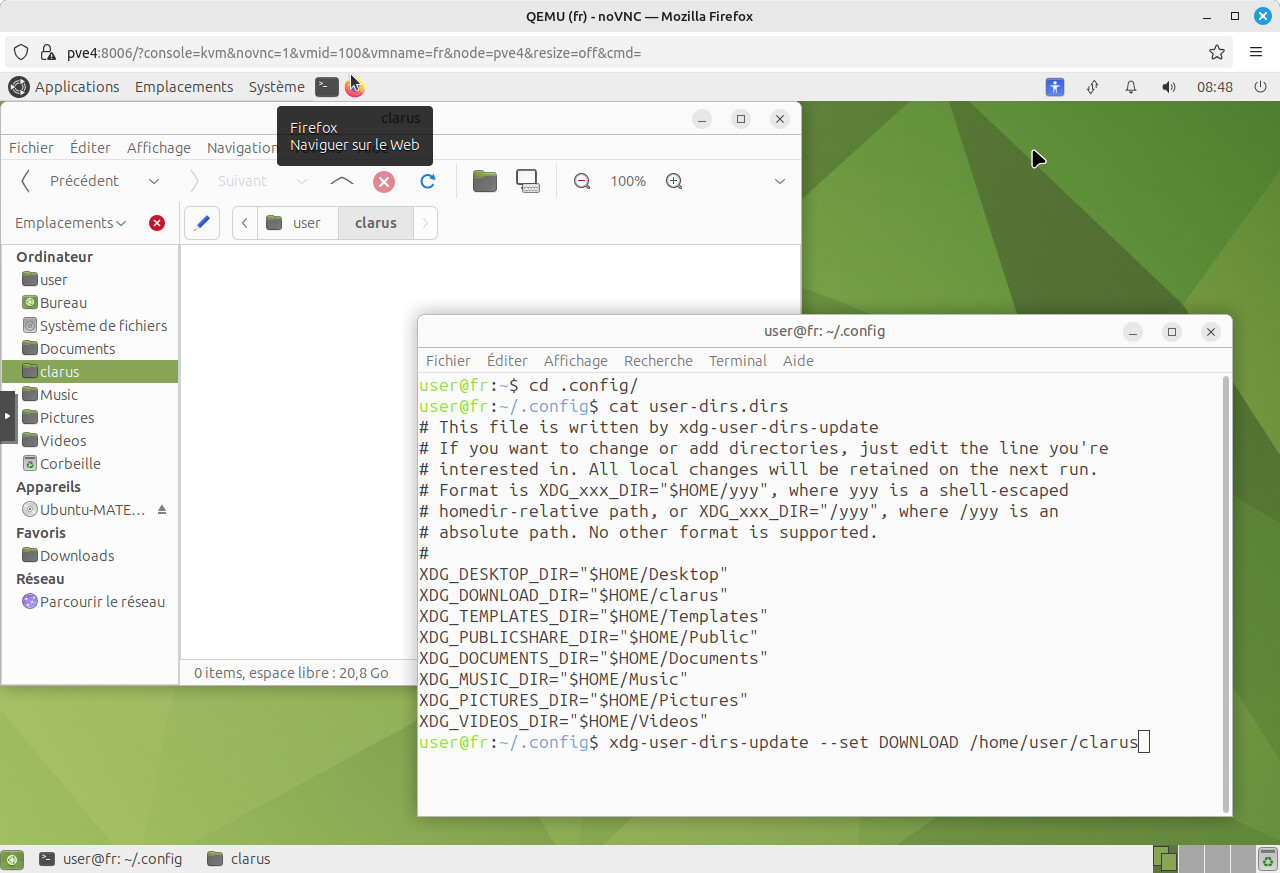1280x873 pixels.
Task: Zoom in using the magnifier plus icon
Action: click(x=674, y=181)
